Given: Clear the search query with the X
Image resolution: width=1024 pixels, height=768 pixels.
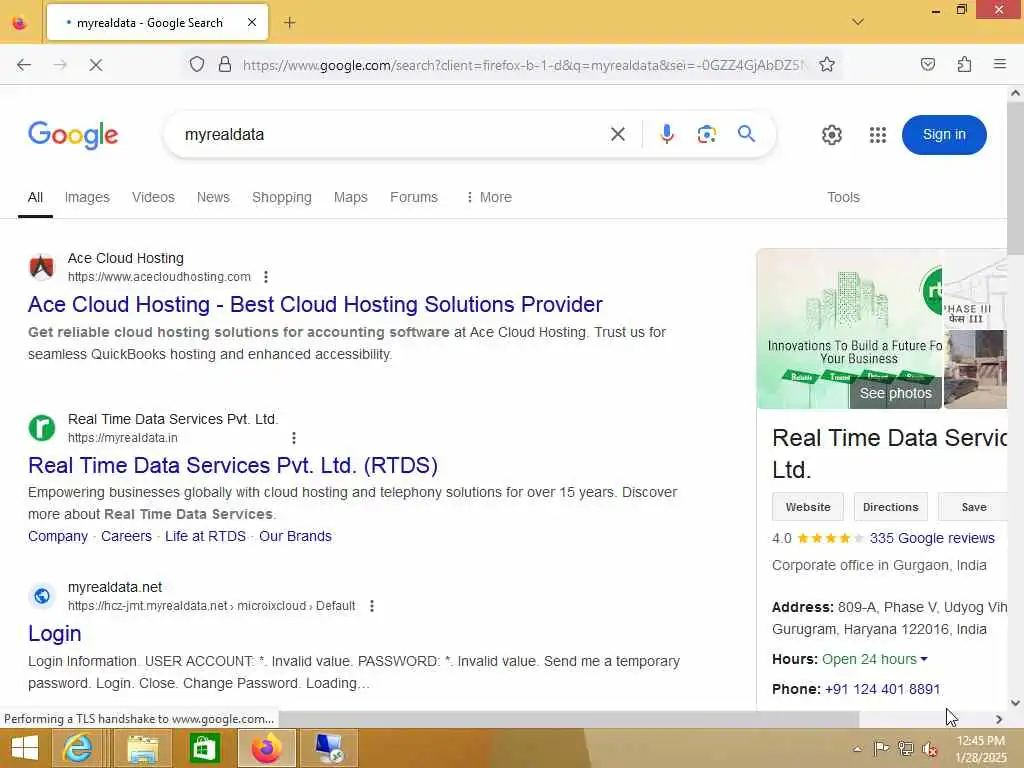Looking at the screenshot, I should pos(617,135).
